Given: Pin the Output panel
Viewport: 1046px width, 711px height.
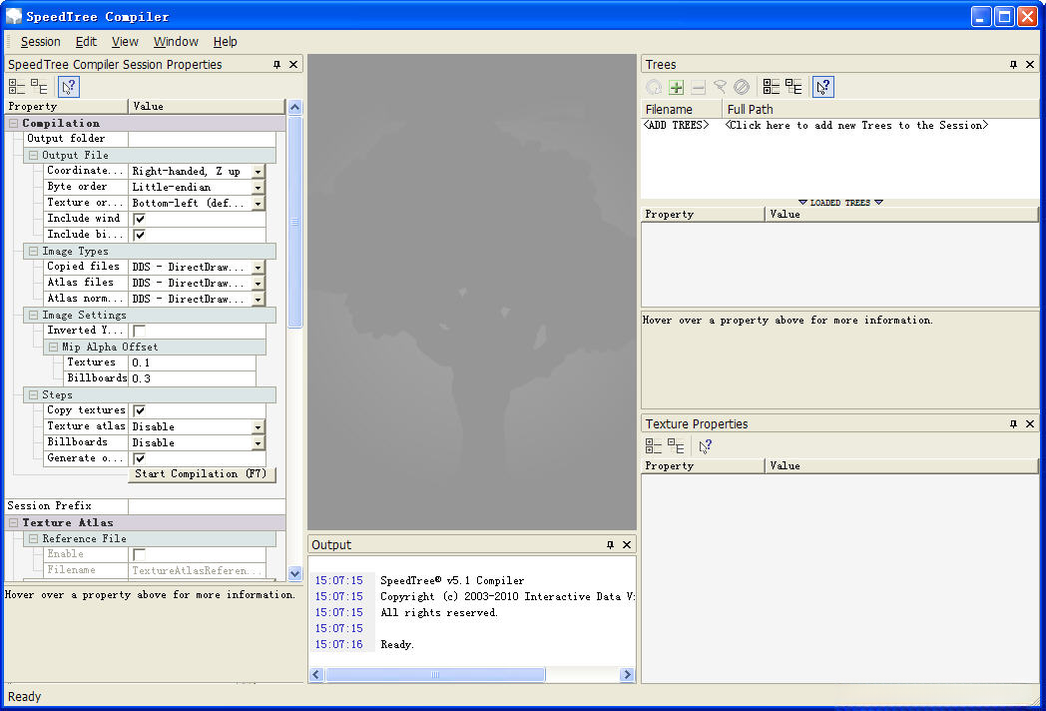Looking at the screenshot, I should (610, 545).
